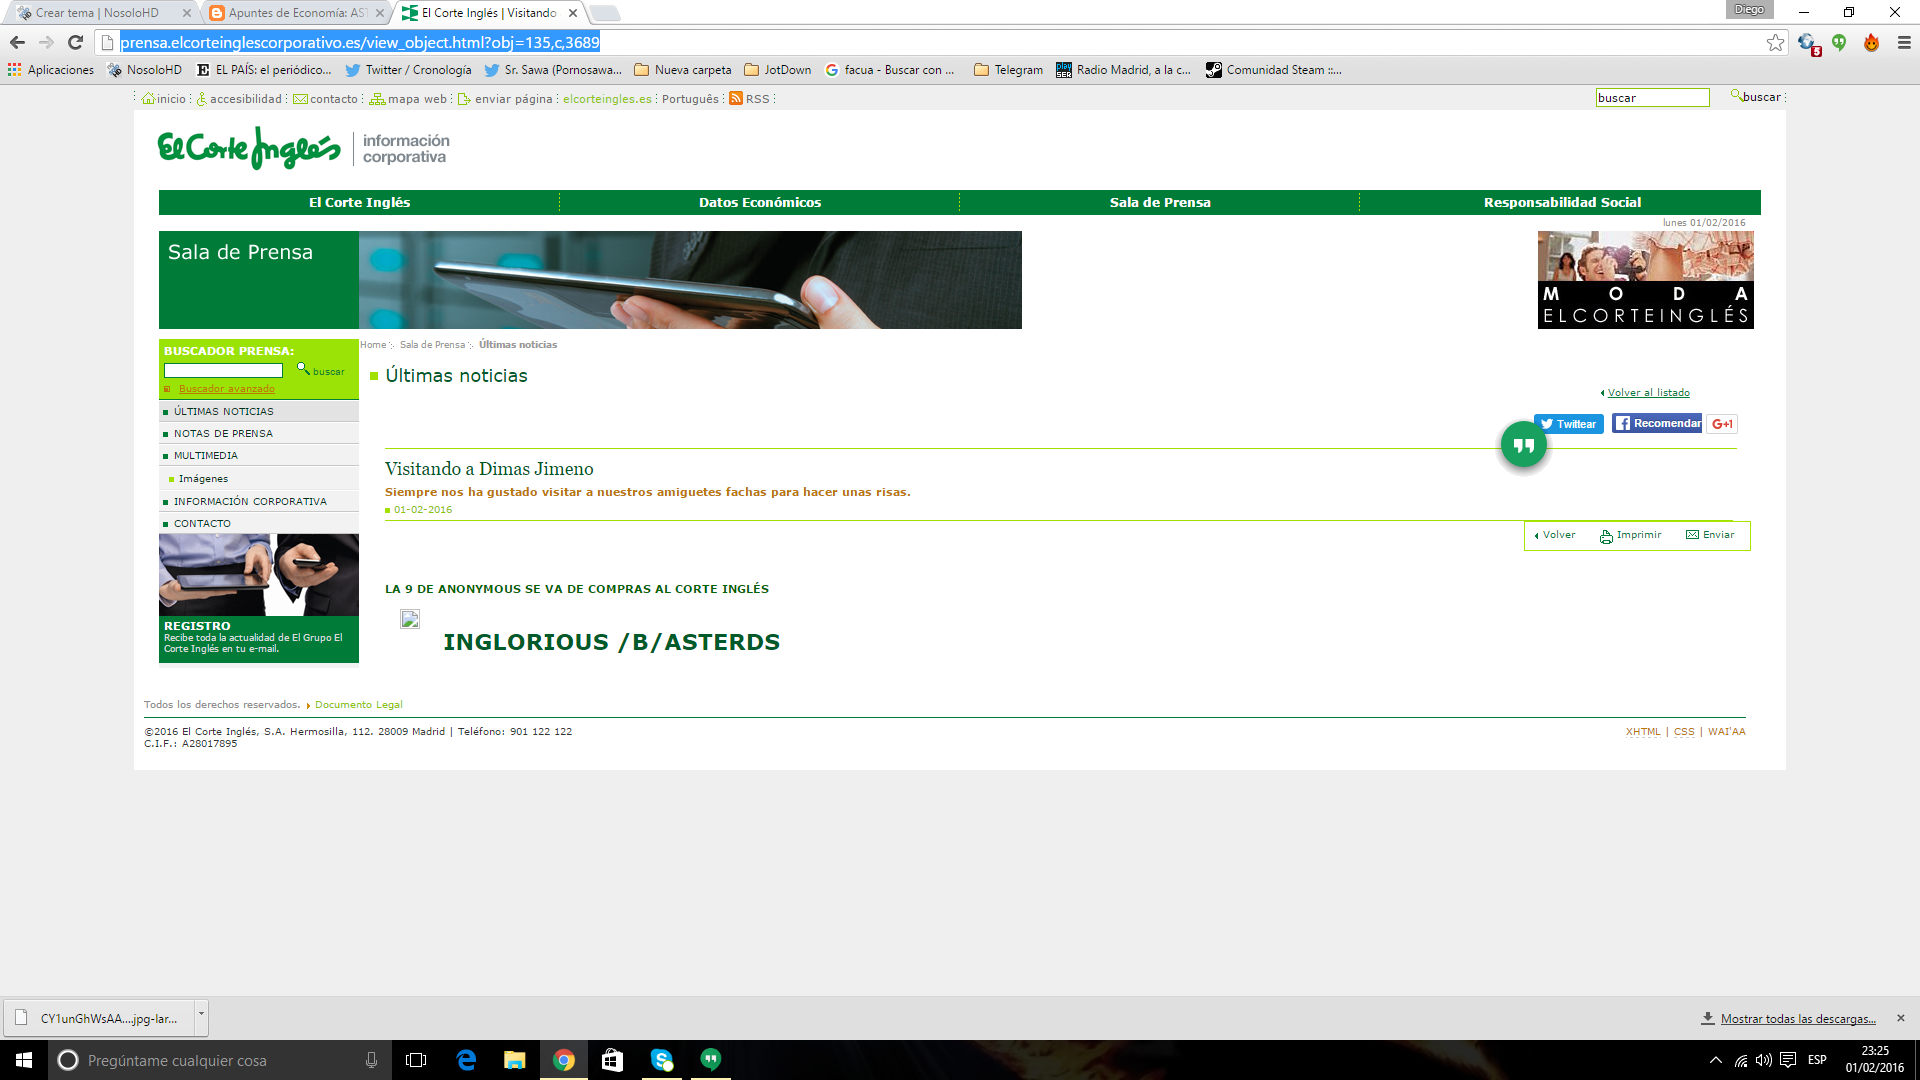Open Aplicaciones apps bookmark
1920x1080 pixels.
click(x=50, y=70)
